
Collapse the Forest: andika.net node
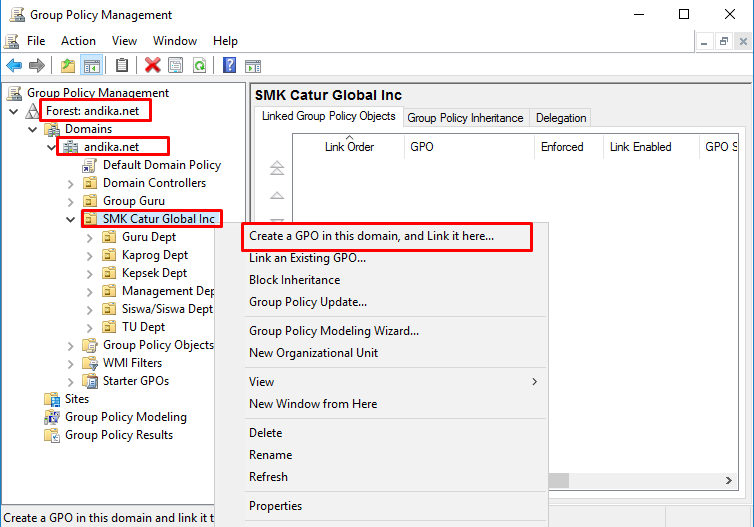point(13,112)
